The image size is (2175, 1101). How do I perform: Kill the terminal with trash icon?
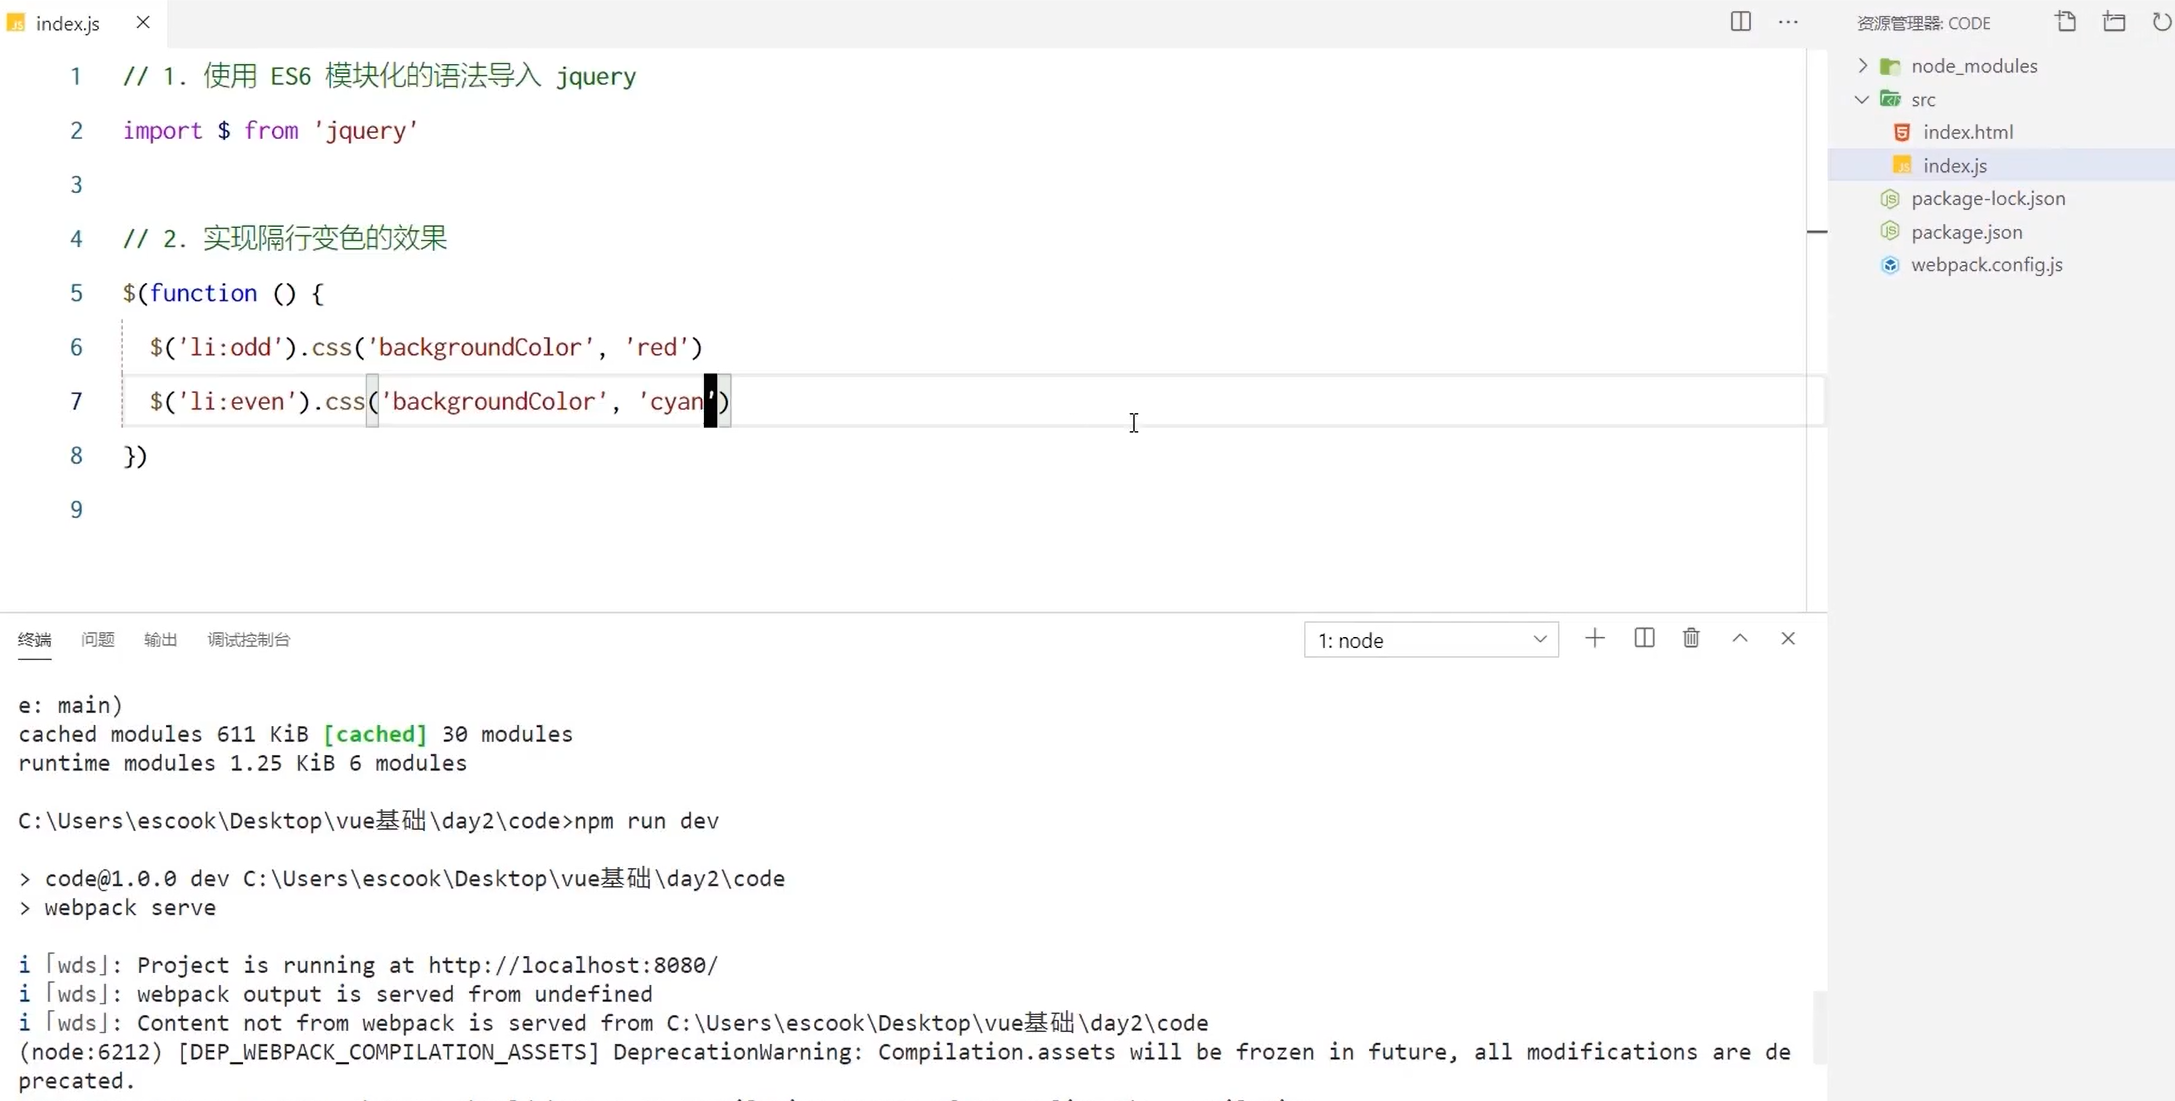click(x=1691, y=638)
